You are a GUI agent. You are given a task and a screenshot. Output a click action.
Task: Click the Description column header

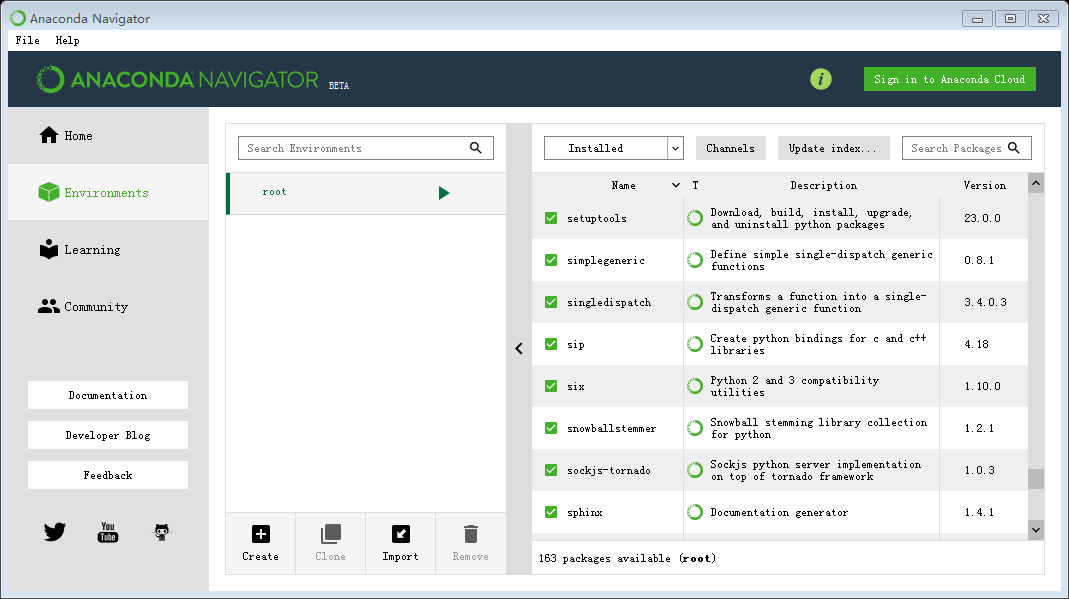click(824, 185)
